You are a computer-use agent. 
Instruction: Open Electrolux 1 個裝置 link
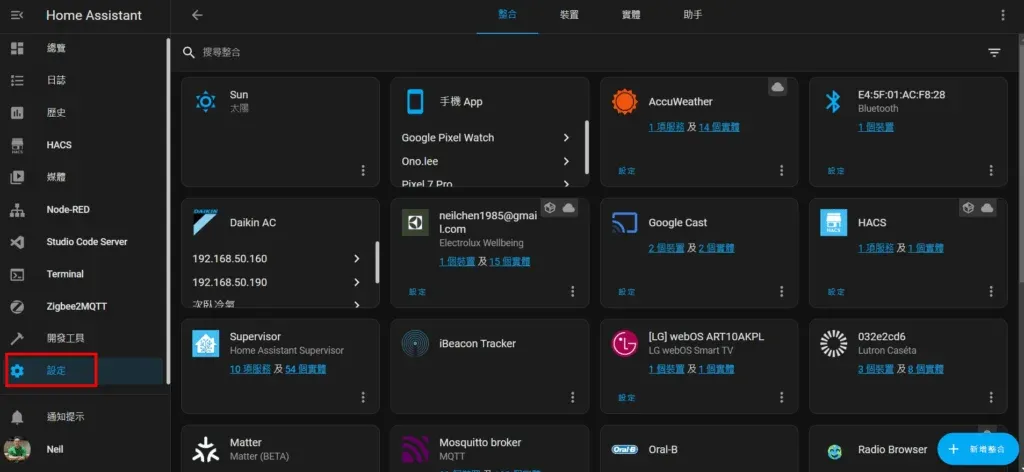coord(457,262)
